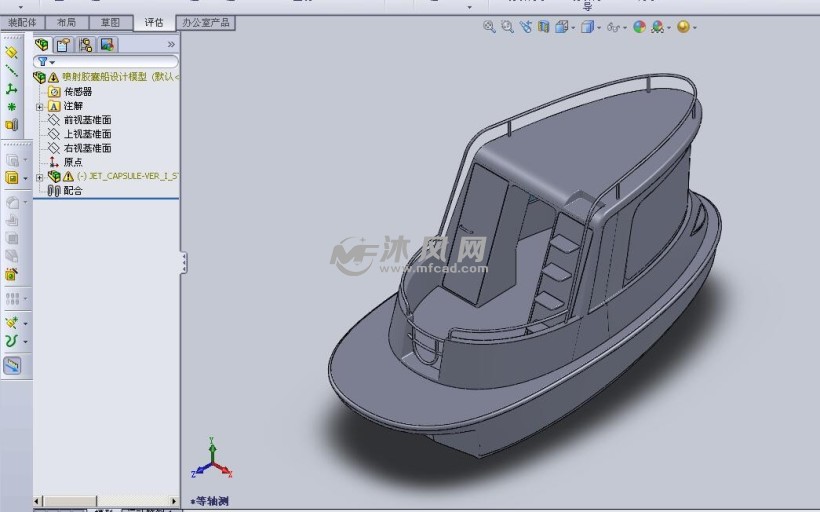The height and width of the screenshot is (512, 820).
Task: Open the FeatureManager design tree tab
Action: click(x=42, y=44)
